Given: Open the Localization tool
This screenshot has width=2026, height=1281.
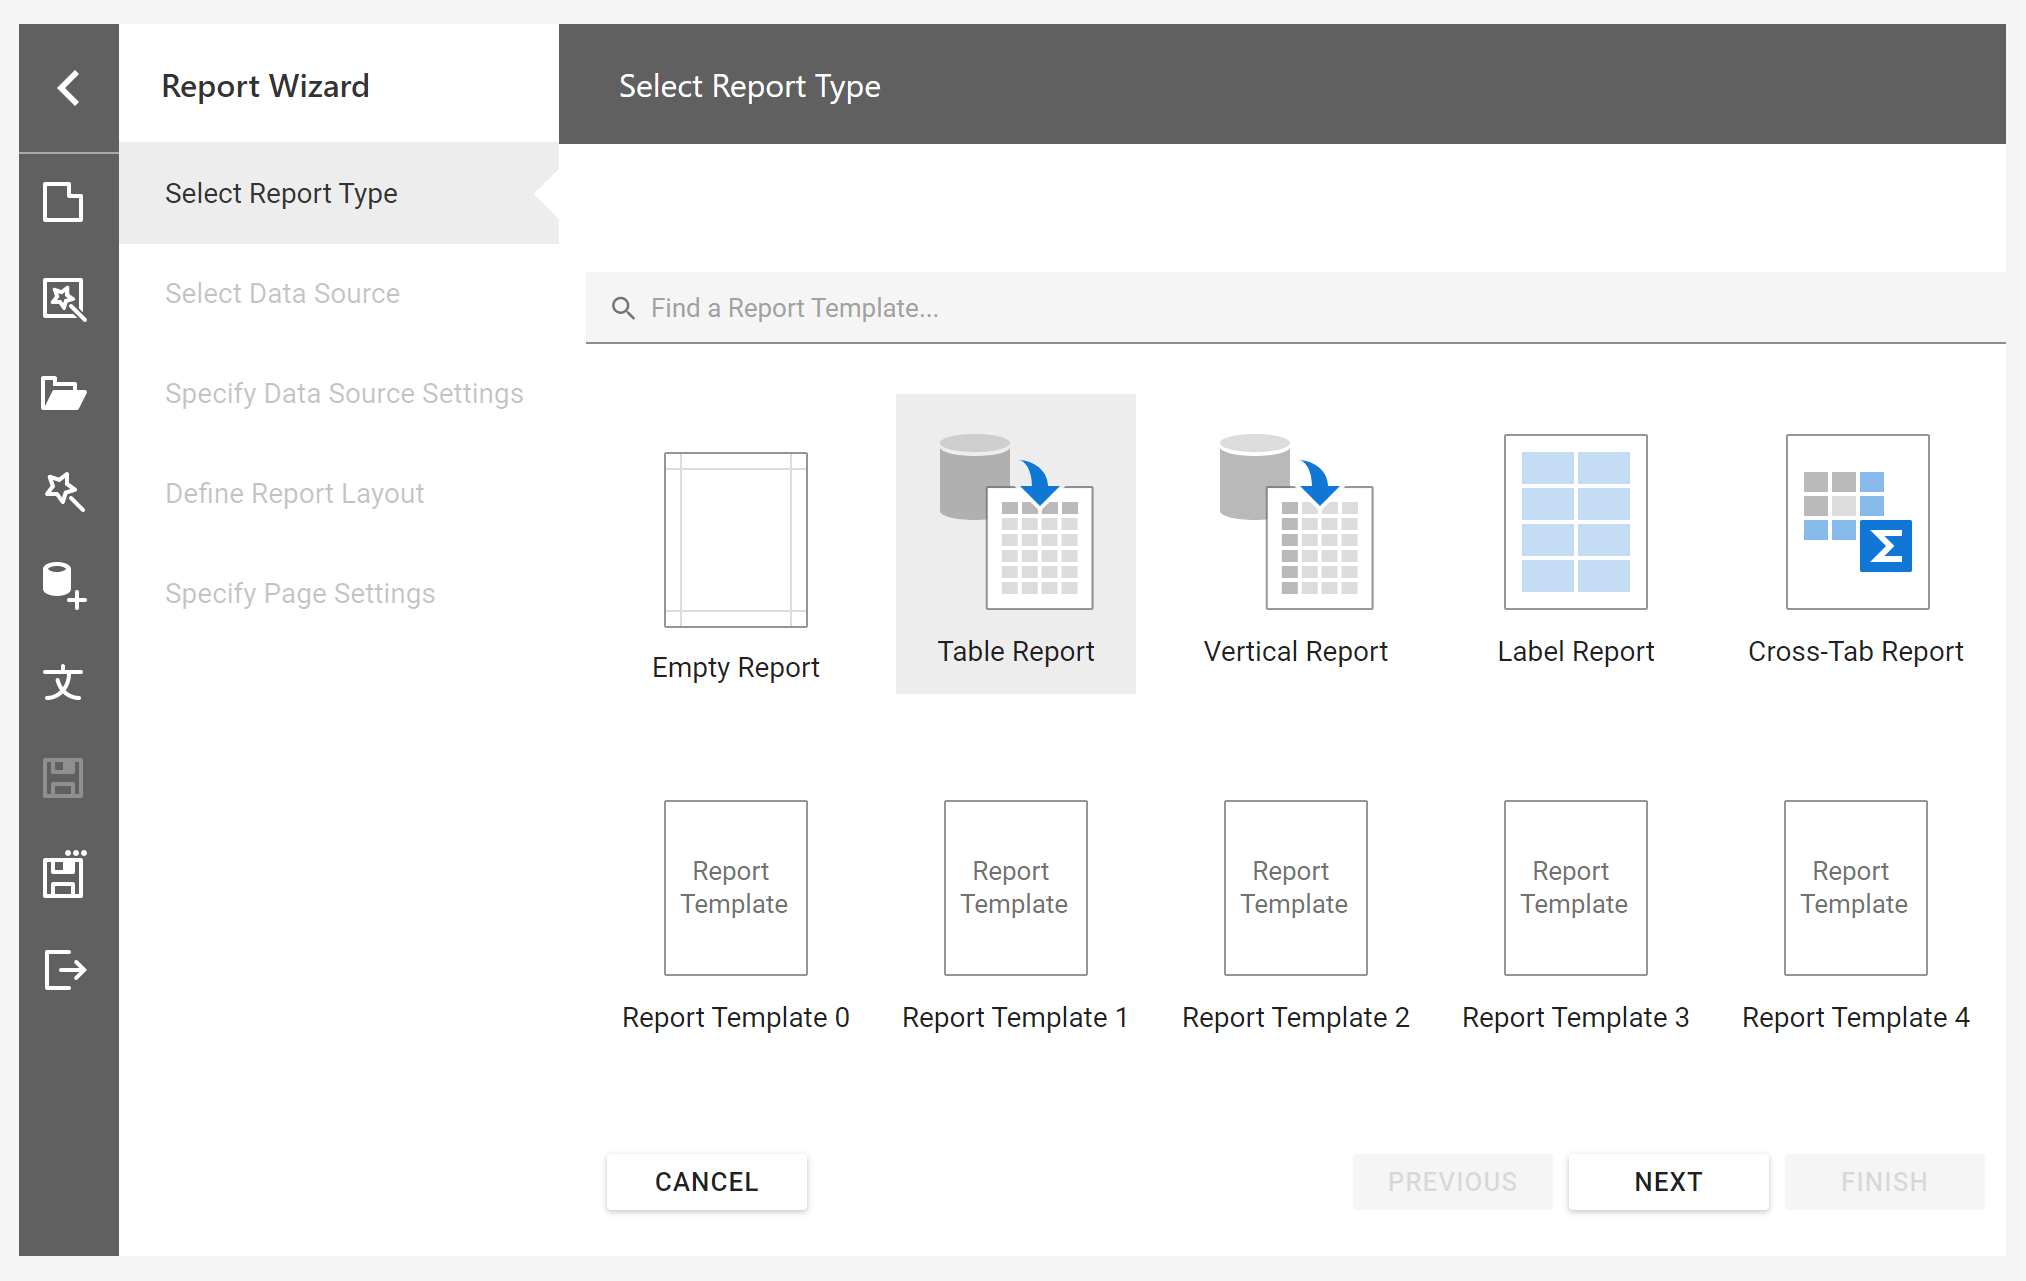Looking at the screenshot, I should click(66, 683).
